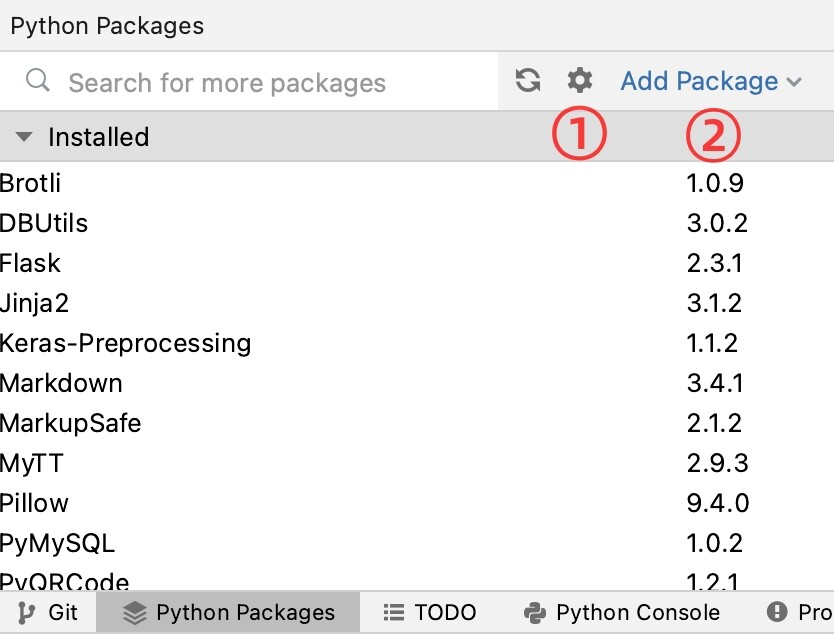Click the PyMySQL package version 1.0.2
Viewport: 834px width, 634px height.
coord(715,543)
